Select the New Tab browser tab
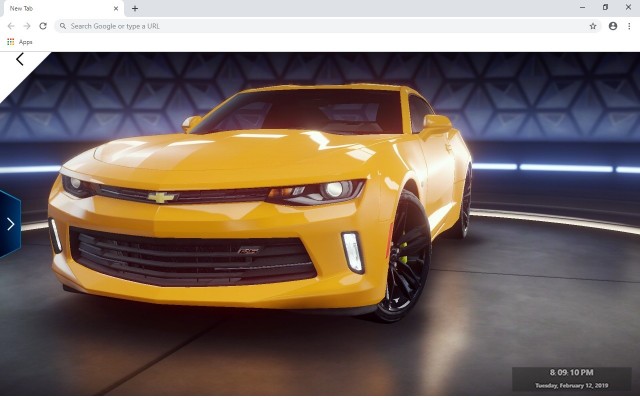Viewport: 640px width, 400px height. click(62, 8)
